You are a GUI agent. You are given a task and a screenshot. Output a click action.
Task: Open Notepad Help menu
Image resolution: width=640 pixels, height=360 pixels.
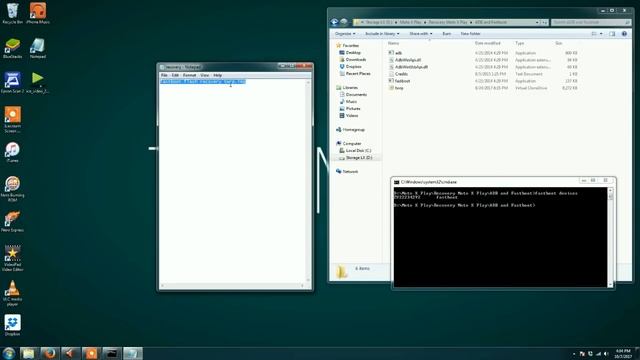coord(218,75)
